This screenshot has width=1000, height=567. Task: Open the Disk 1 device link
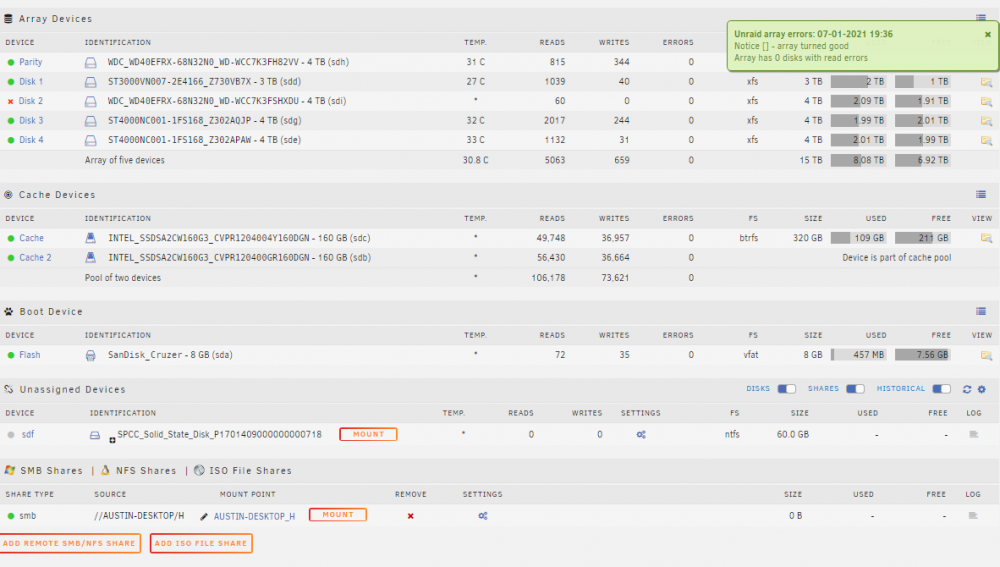(31, 82)
